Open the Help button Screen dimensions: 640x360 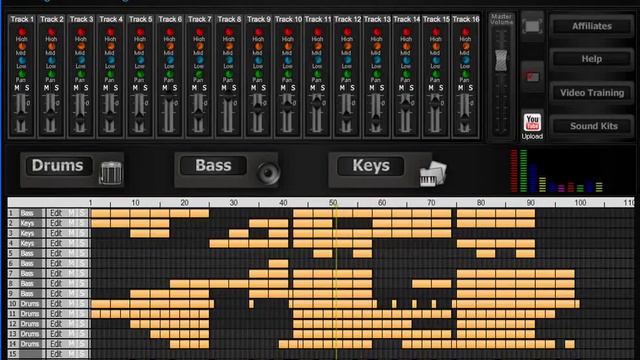[x=591, y=59]
